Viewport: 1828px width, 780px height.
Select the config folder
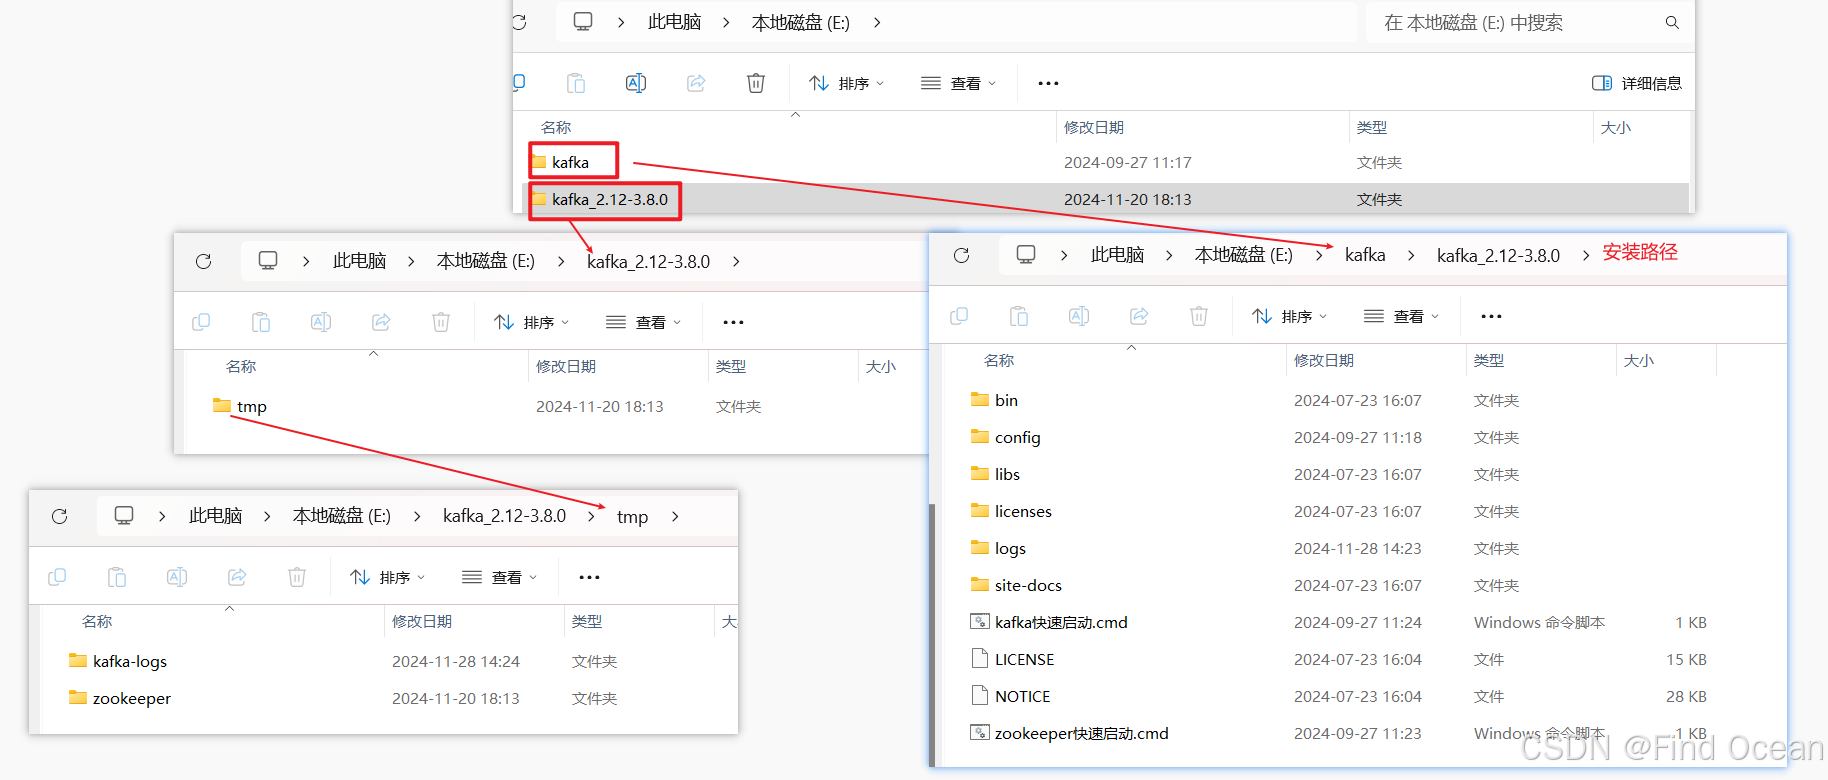(x=1006, y=437)
